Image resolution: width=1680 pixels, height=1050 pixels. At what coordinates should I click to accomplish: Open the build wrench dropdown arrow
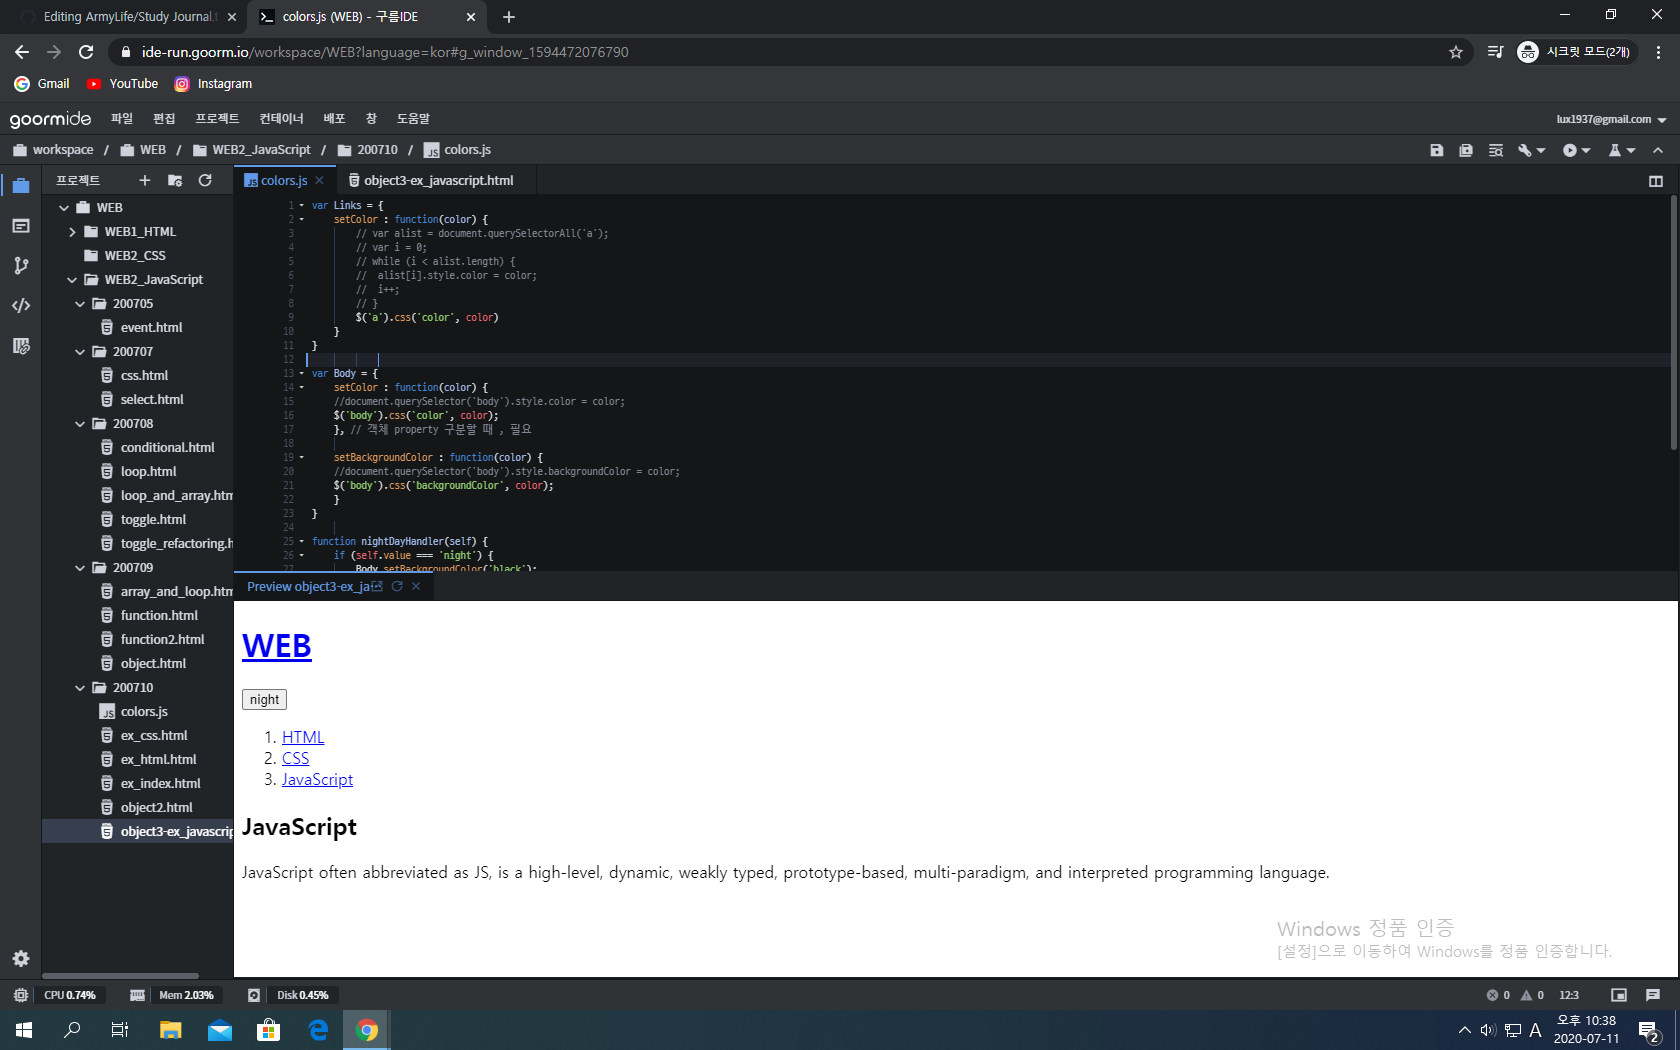1541,151
